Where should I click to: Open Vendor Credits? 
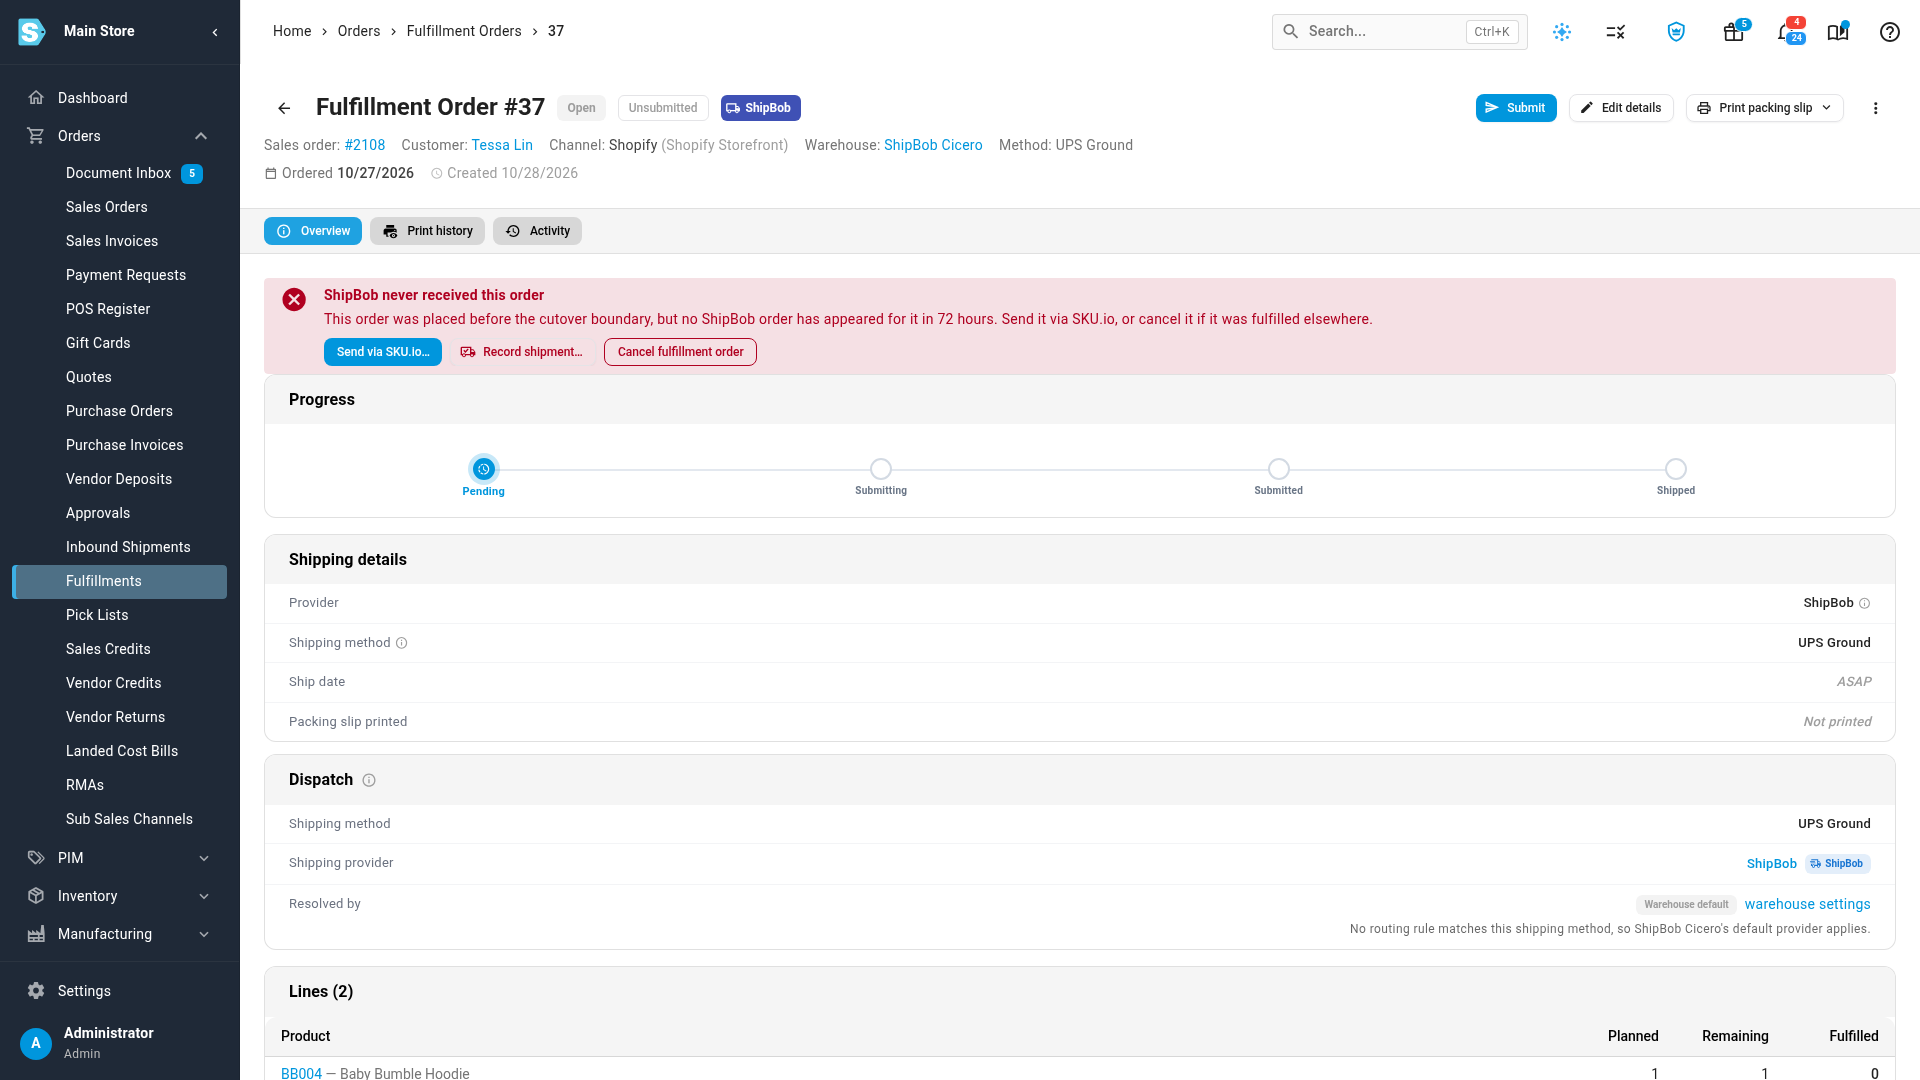tap(120, 683)
